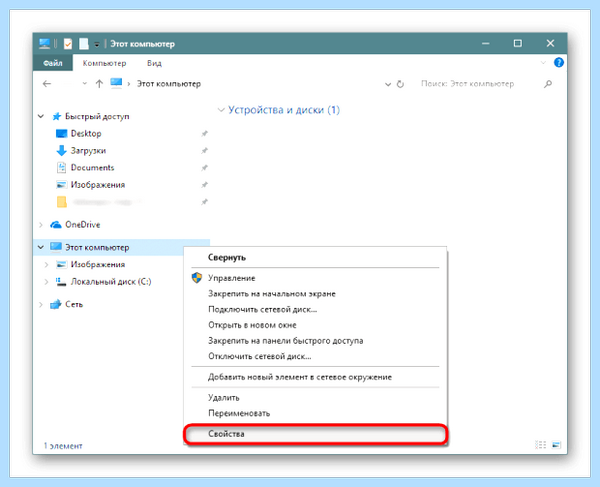Viewport: 600px width, 487px height.
Task: Click the help question mark icon
Action: [558, 62]
